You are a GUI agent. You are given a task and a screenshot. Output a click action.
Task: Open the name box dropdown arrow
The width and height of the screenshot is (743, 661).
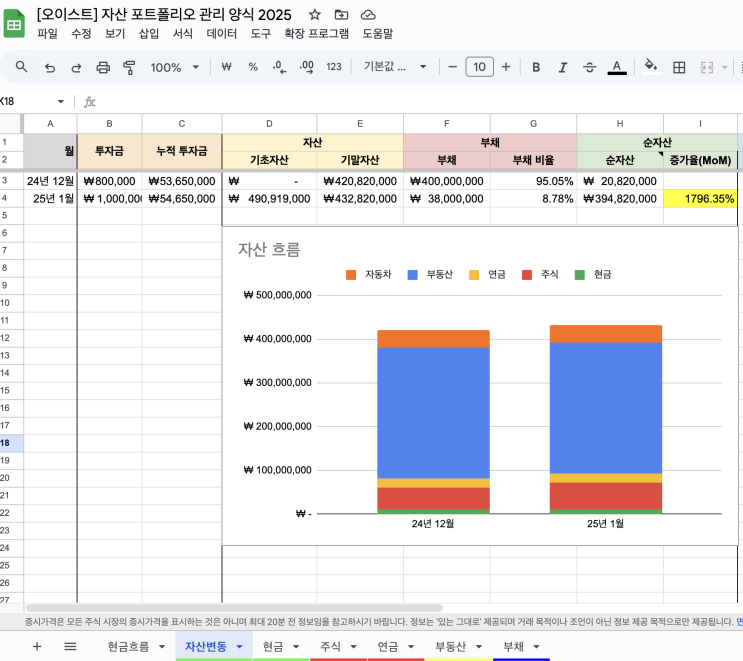[x=61, y=101]
